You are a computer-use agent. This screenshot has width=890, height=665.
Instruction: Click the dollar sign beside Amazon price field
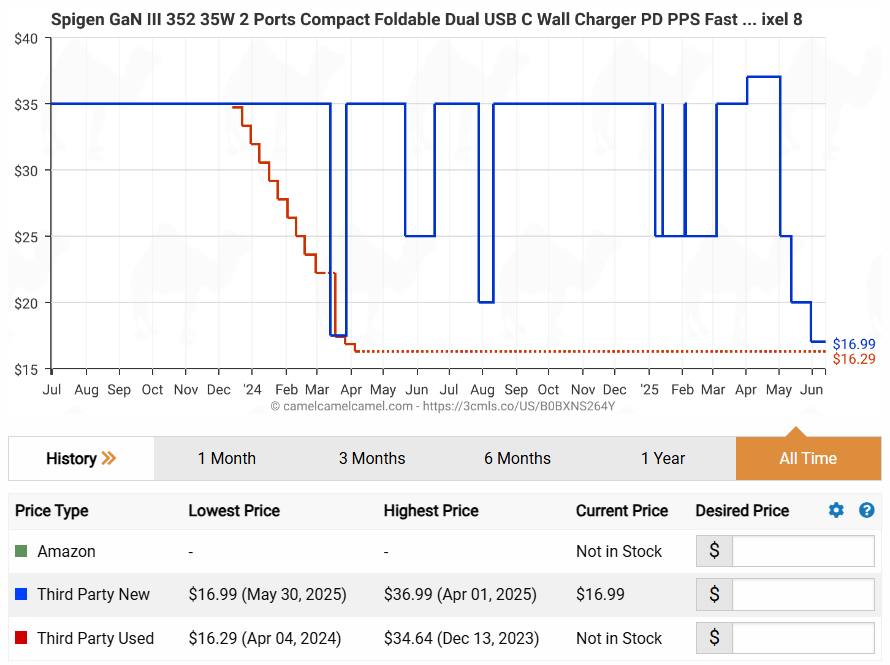(714, 551)
